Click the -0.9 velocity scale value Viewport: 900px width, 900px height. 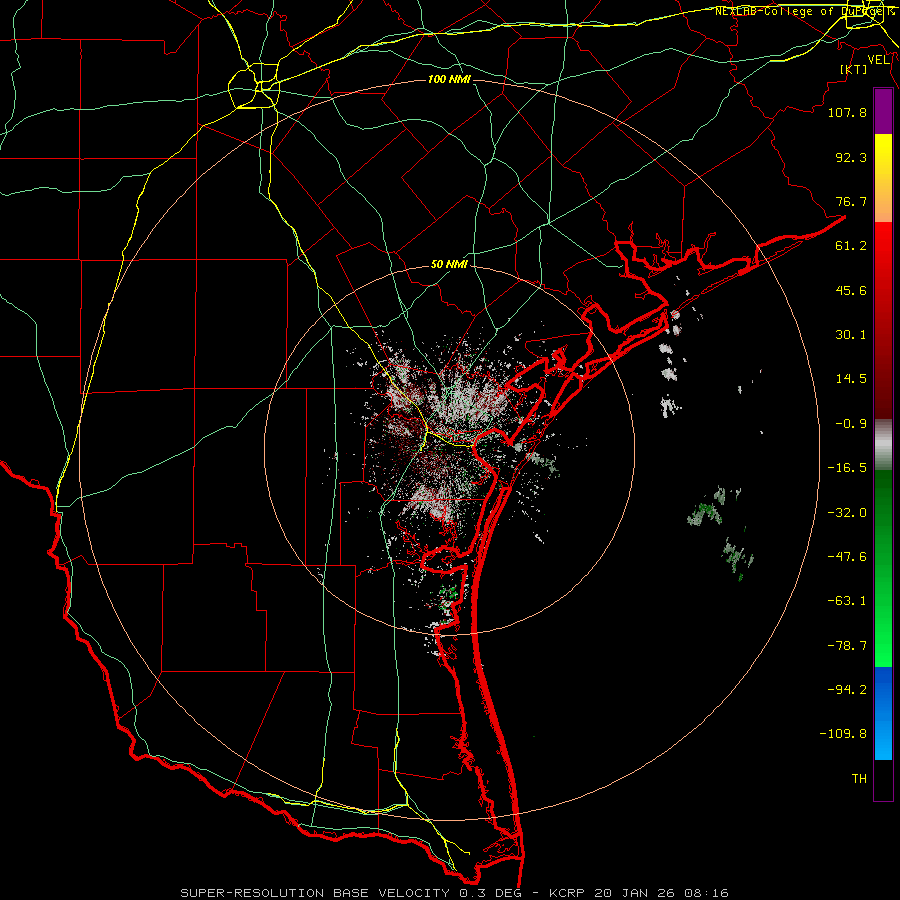[851, 424]
